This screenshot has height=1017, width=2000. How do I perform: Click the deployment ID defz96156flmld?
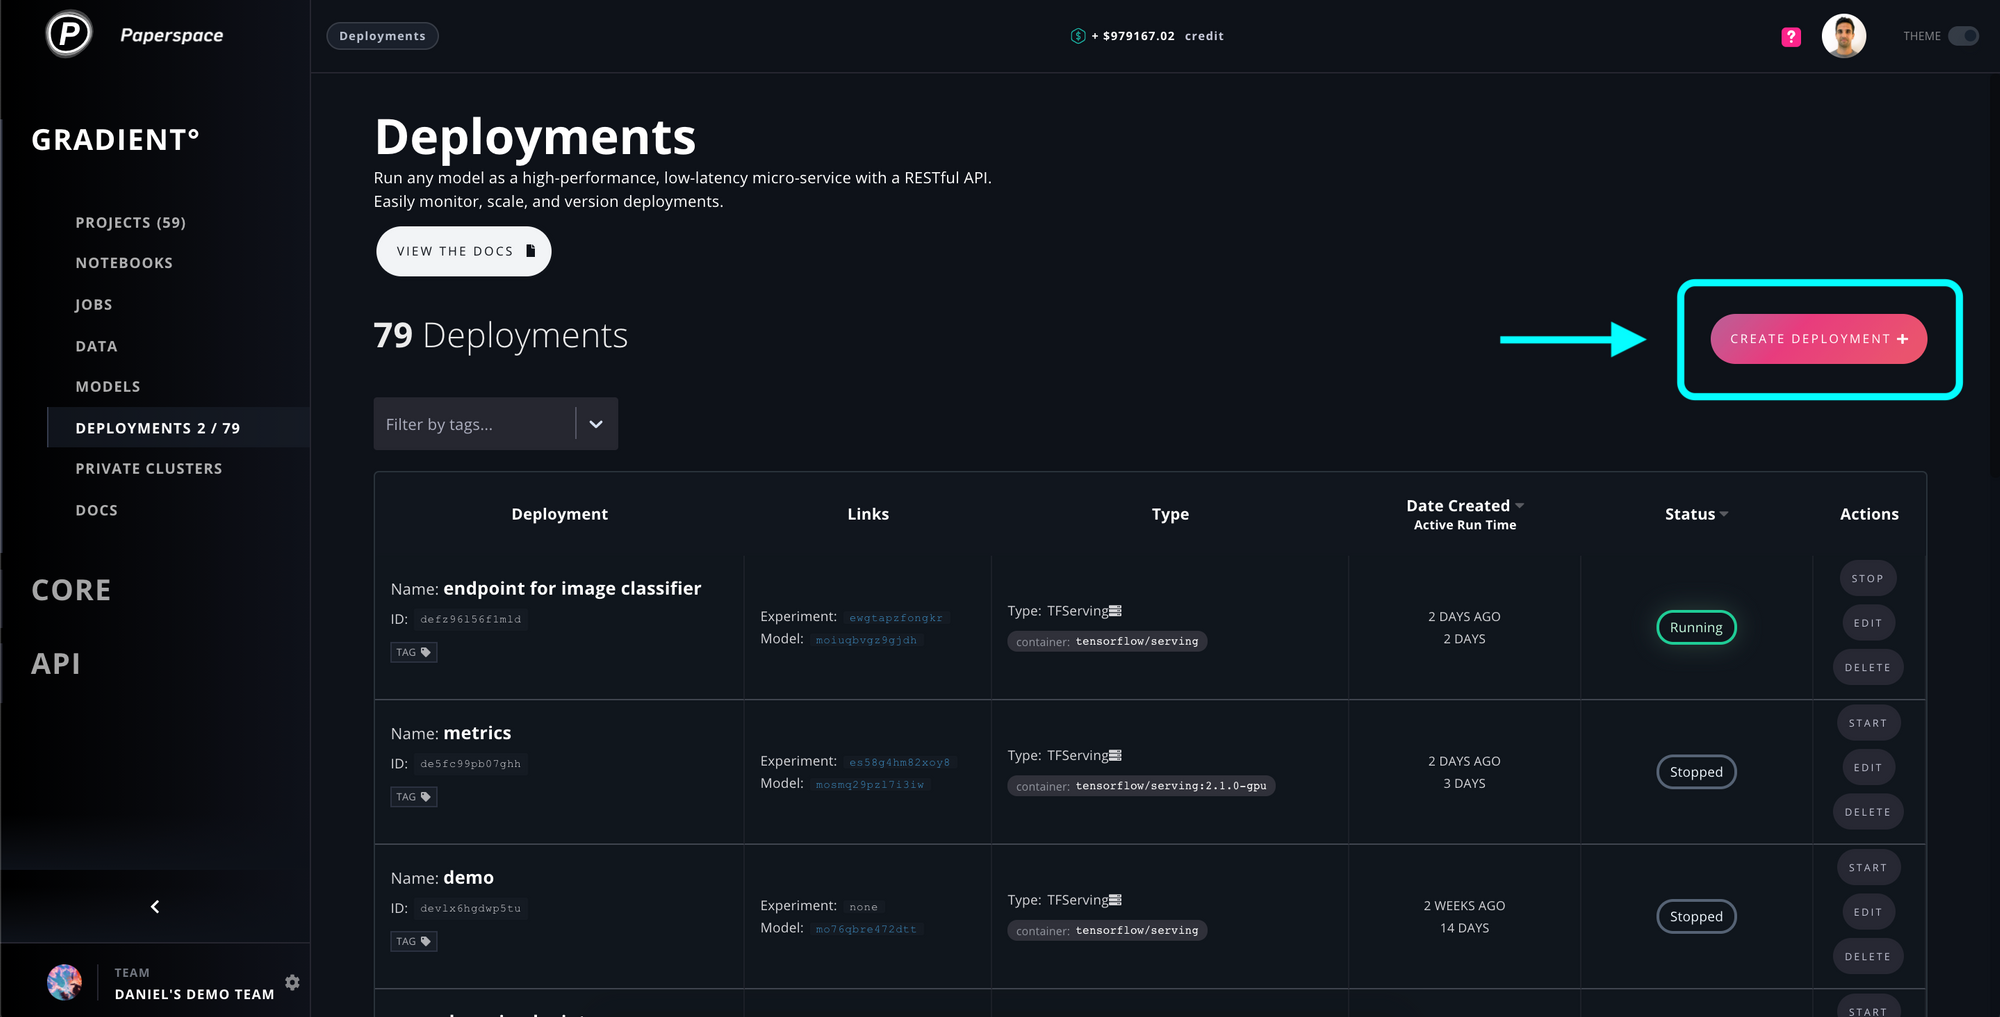pyautogui.click(x=470, y=619)
